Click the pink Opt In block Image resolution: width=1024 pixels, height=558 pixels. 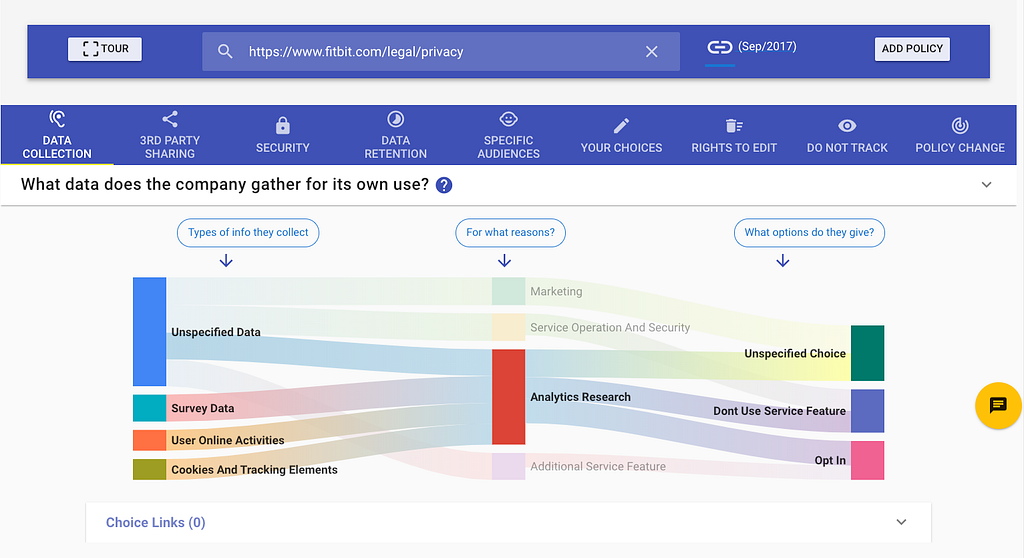pos(867,460)
